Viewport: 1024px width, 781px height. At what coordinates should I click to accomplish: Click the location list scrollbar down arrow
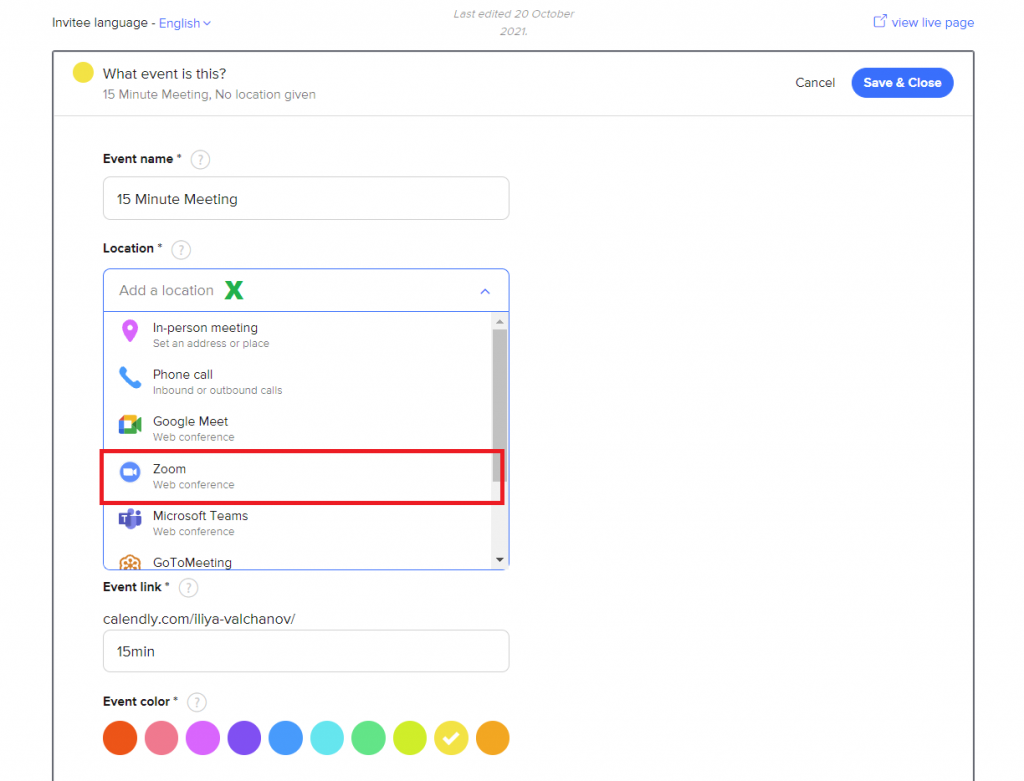500,560
